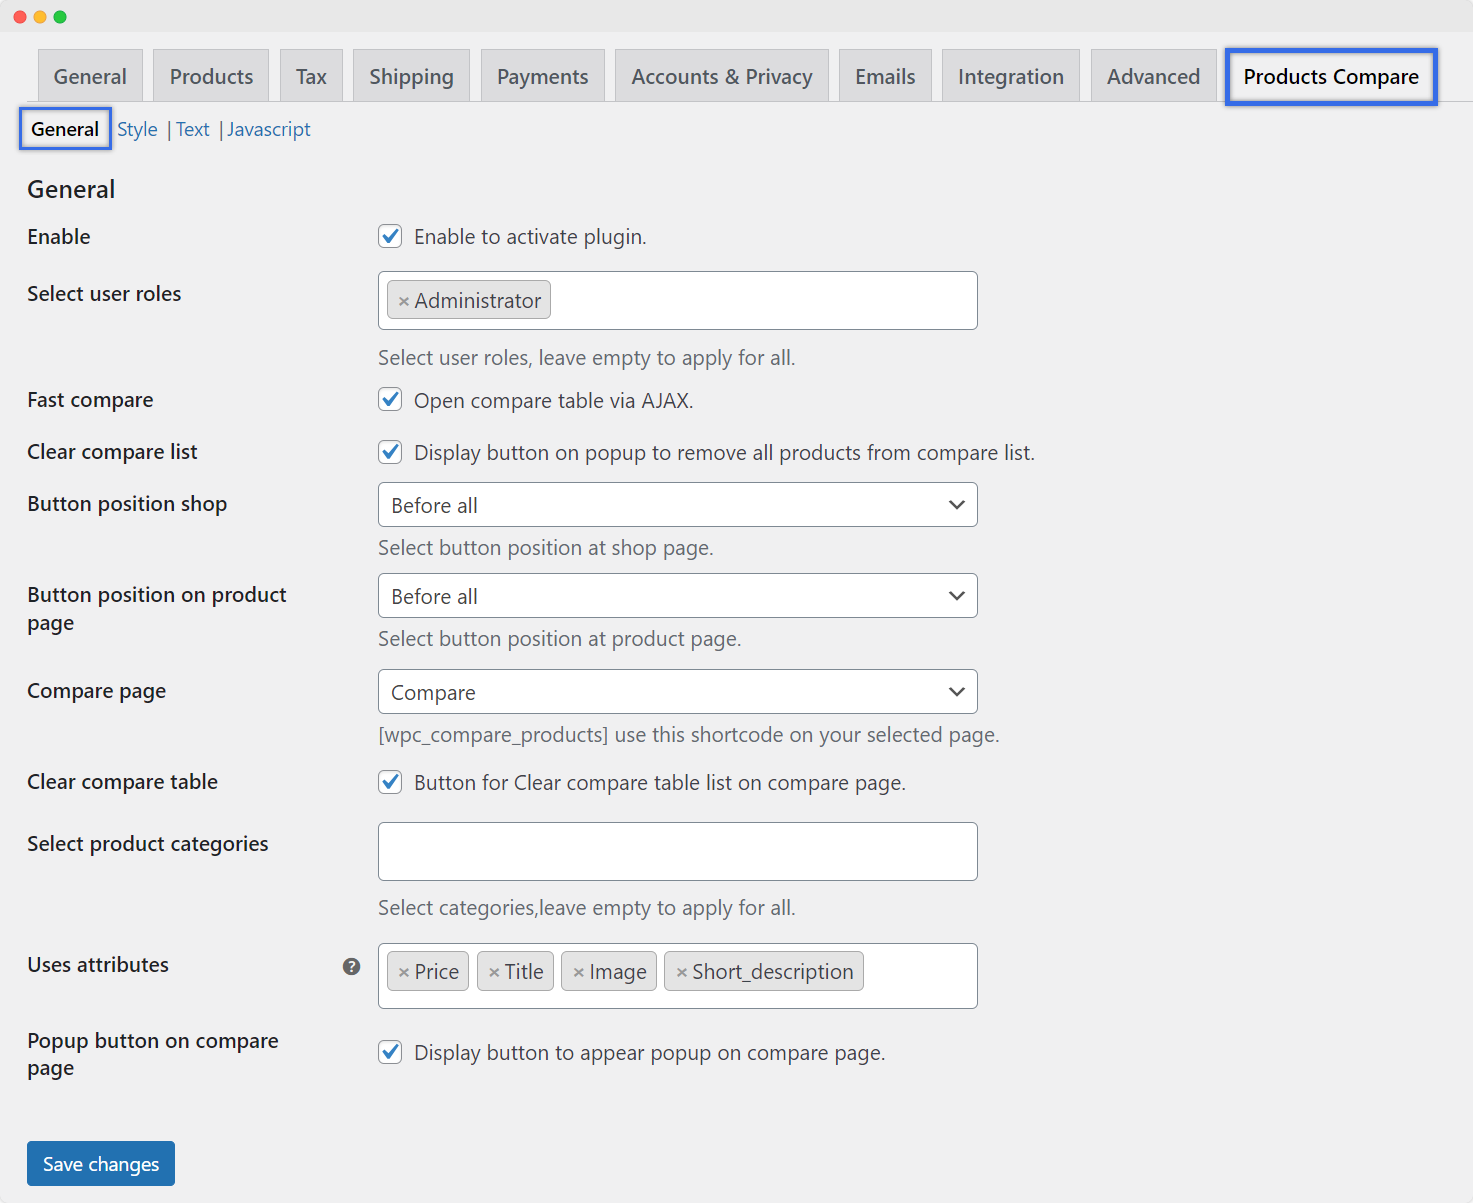1473x1203 pixels.
Task: Toggle Open compare table via AJAX
Action: (390, 400)
